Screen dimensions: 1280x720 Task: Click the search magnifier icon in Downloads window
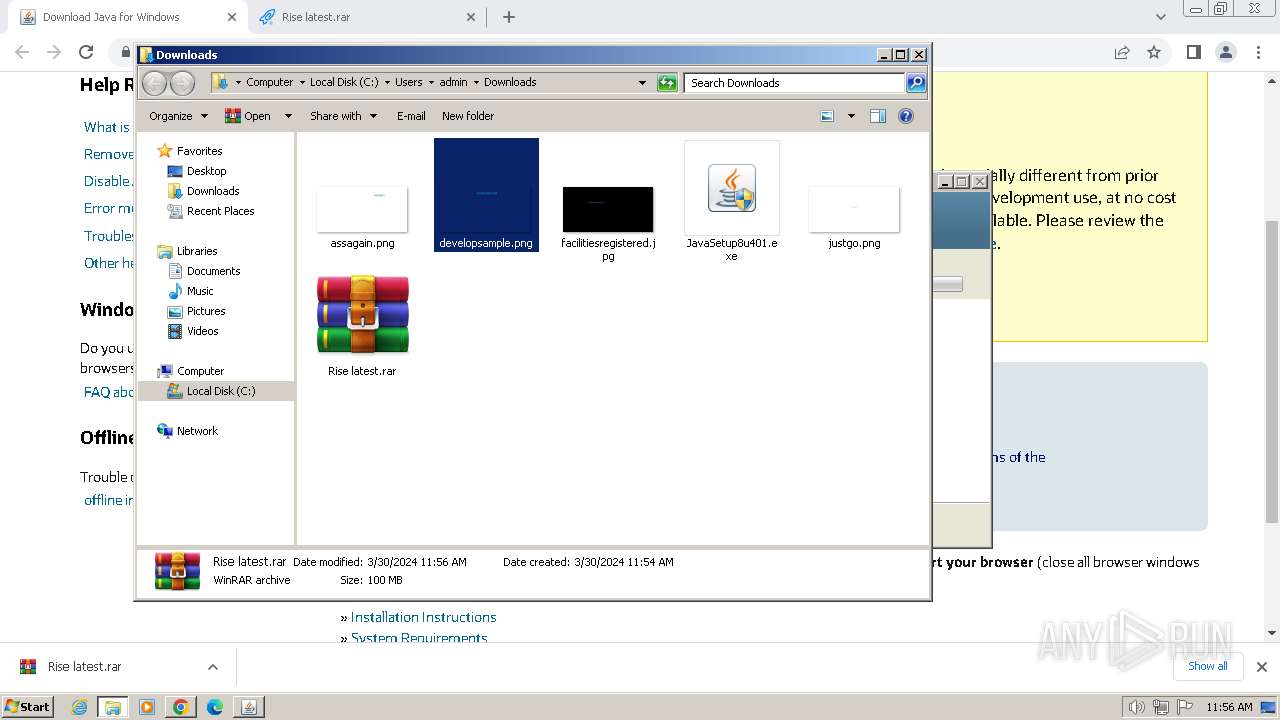coord(915,83)
